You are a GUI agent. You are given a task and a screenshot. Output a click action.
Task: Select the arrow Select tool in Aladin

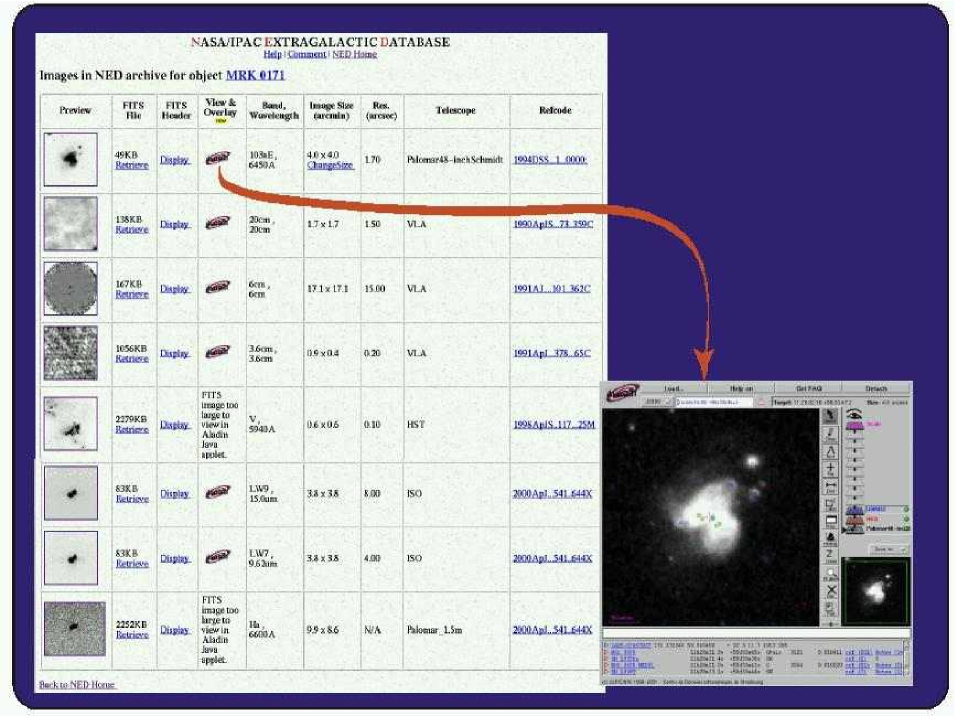pyautogui.click(x=831, y=416)
